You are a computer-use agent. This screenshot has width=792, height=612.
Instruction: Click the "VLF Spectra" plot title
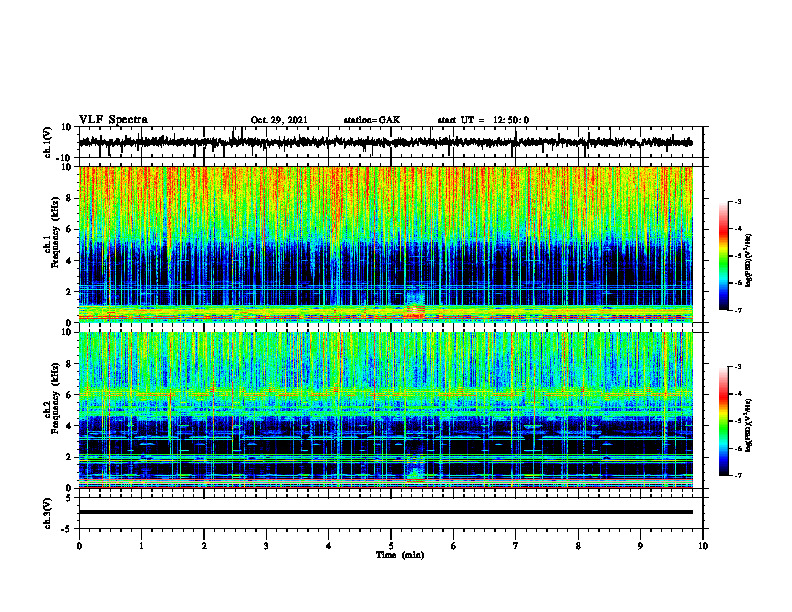[x=113, y=120]
